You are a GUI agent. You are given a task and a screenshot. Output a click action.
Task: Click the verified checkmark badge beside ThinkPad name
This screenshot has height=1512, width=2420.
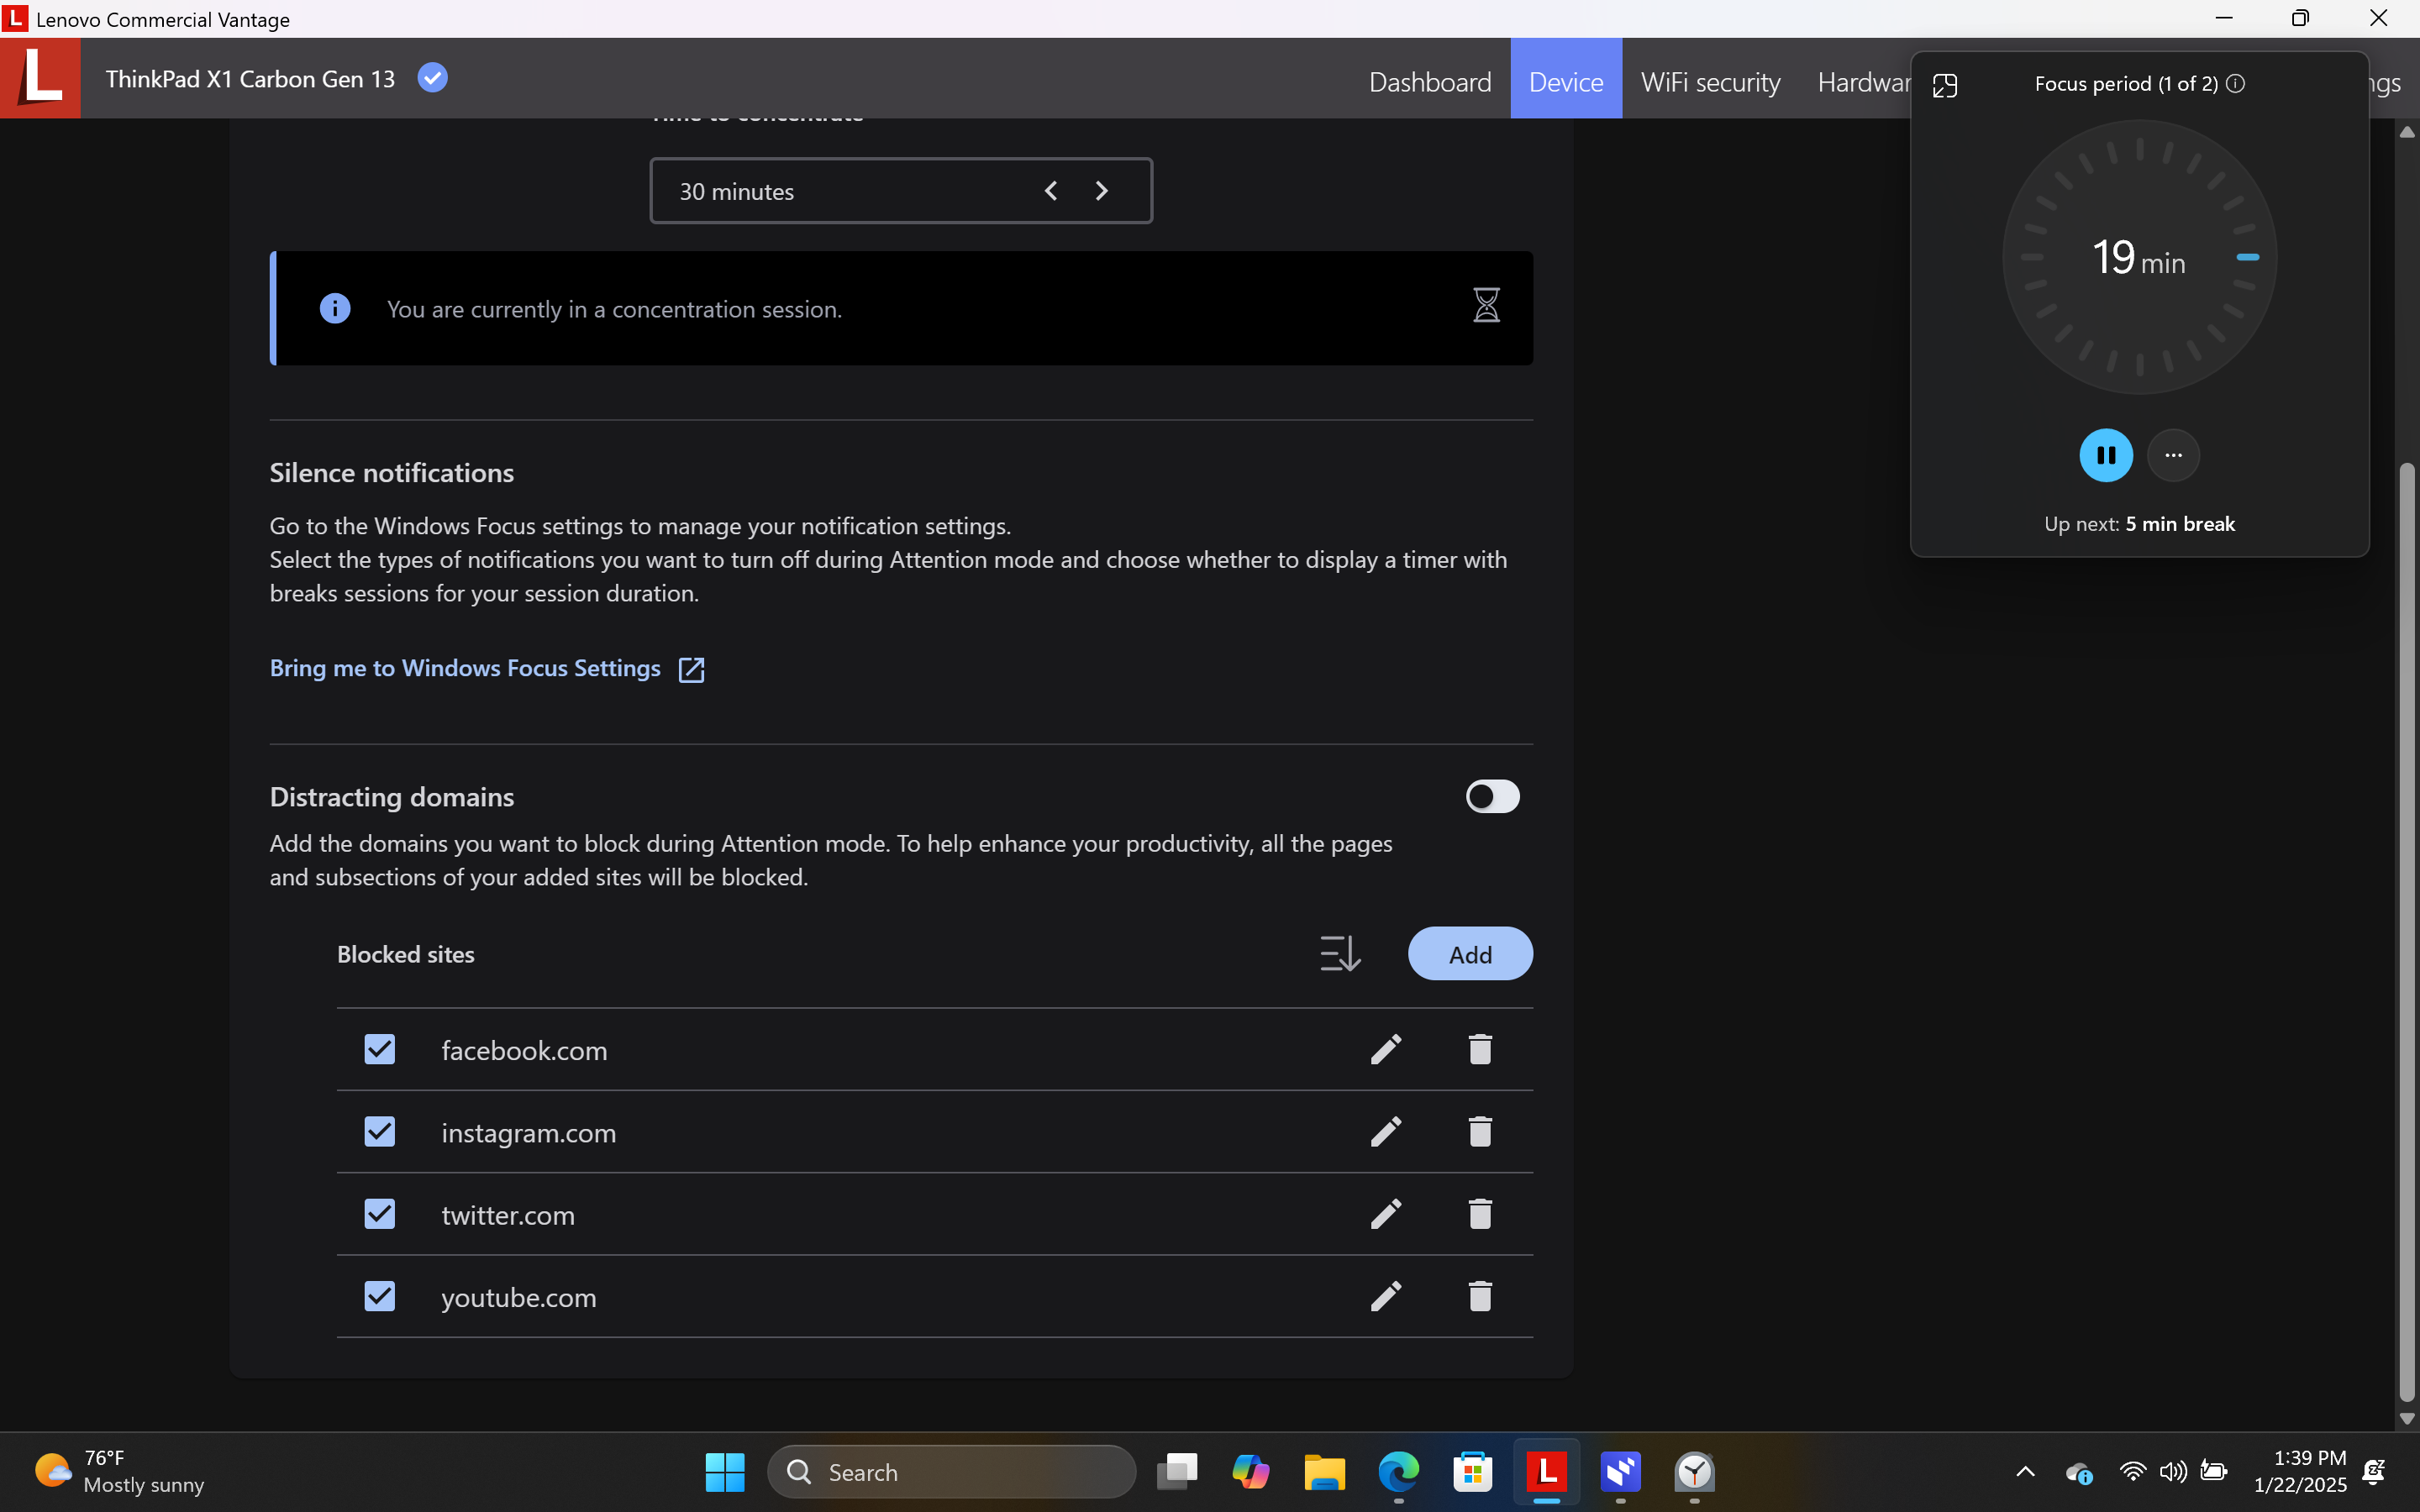[432, 78]
